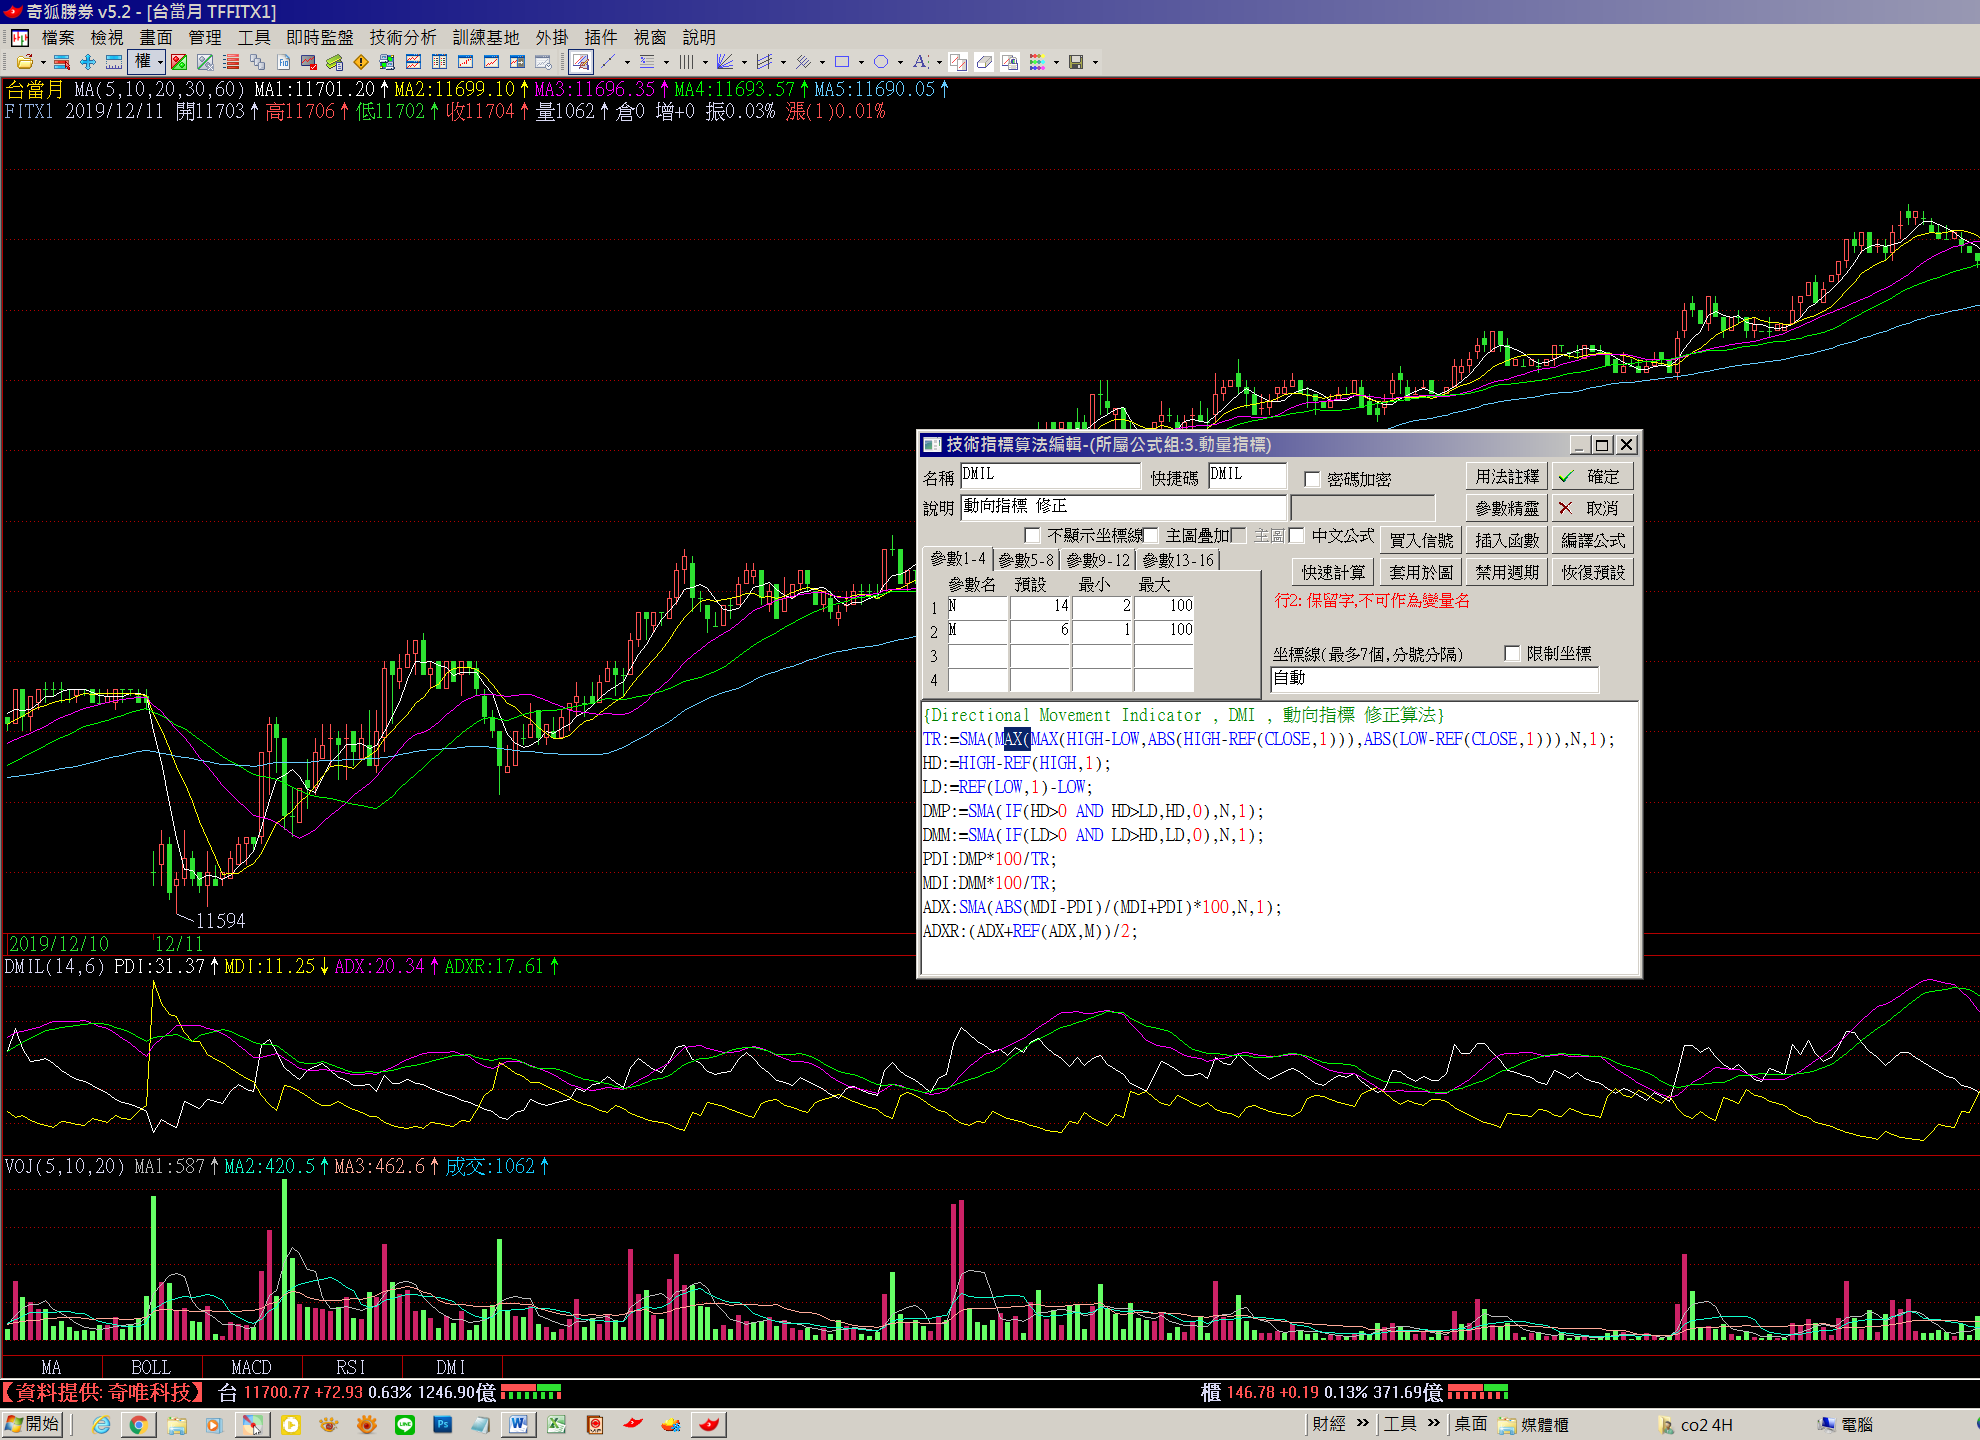
Task: Open Excel from taskbar
Action: (x=557, y=1425)
